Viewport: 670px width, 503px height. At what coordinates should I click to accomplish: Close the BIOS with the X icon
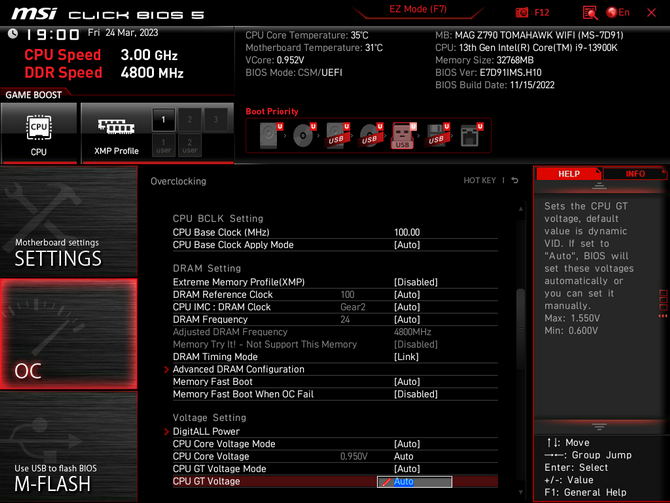click(x=651, y=12)
